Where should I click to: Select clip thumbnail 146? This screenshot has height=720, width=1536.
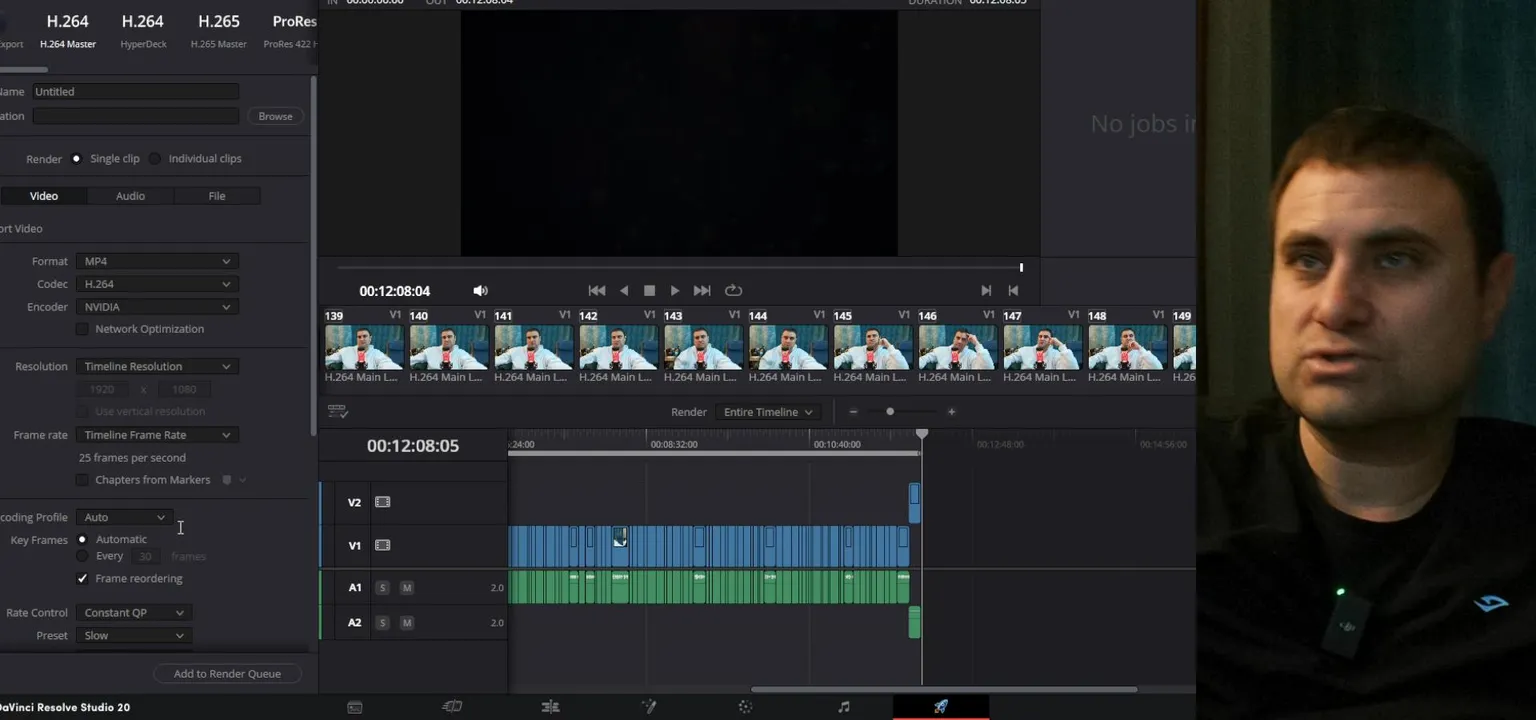pos(958,348)
